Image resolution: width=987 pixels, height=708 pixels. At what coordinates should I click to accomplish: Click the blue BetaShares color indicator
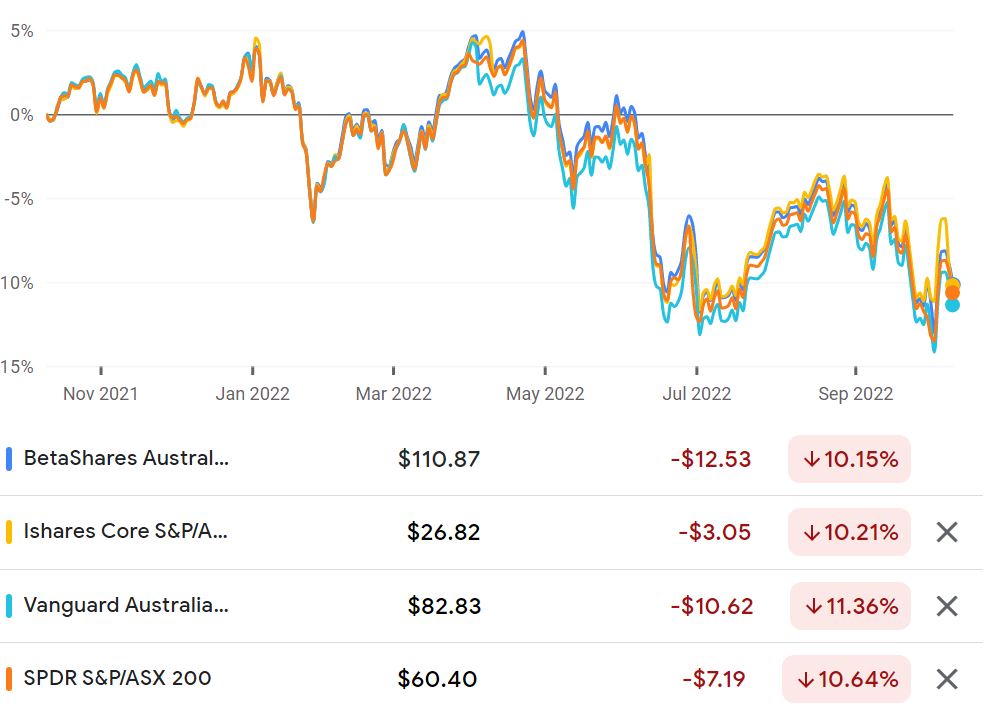[x=9, y=459]
